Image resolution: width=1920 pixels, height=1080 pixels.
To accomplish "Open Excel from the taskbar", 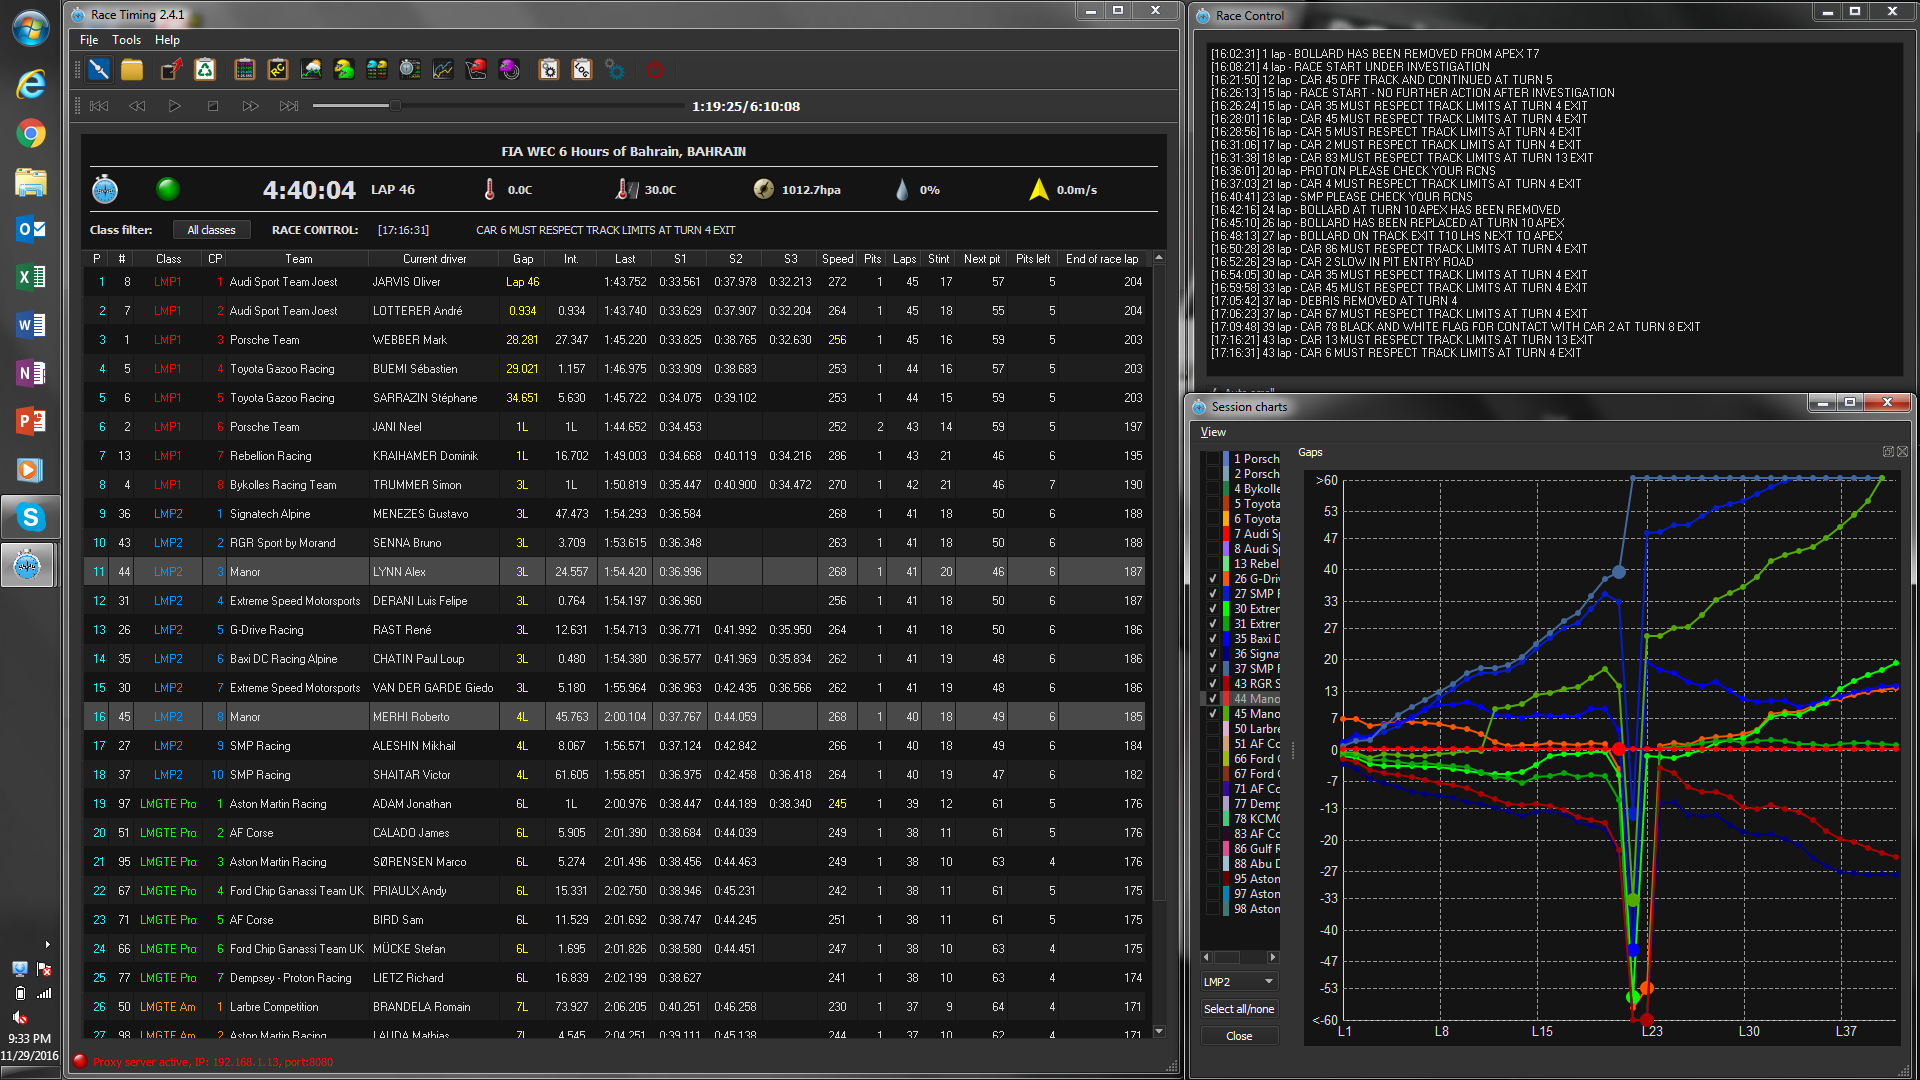I will coord(30,277).
